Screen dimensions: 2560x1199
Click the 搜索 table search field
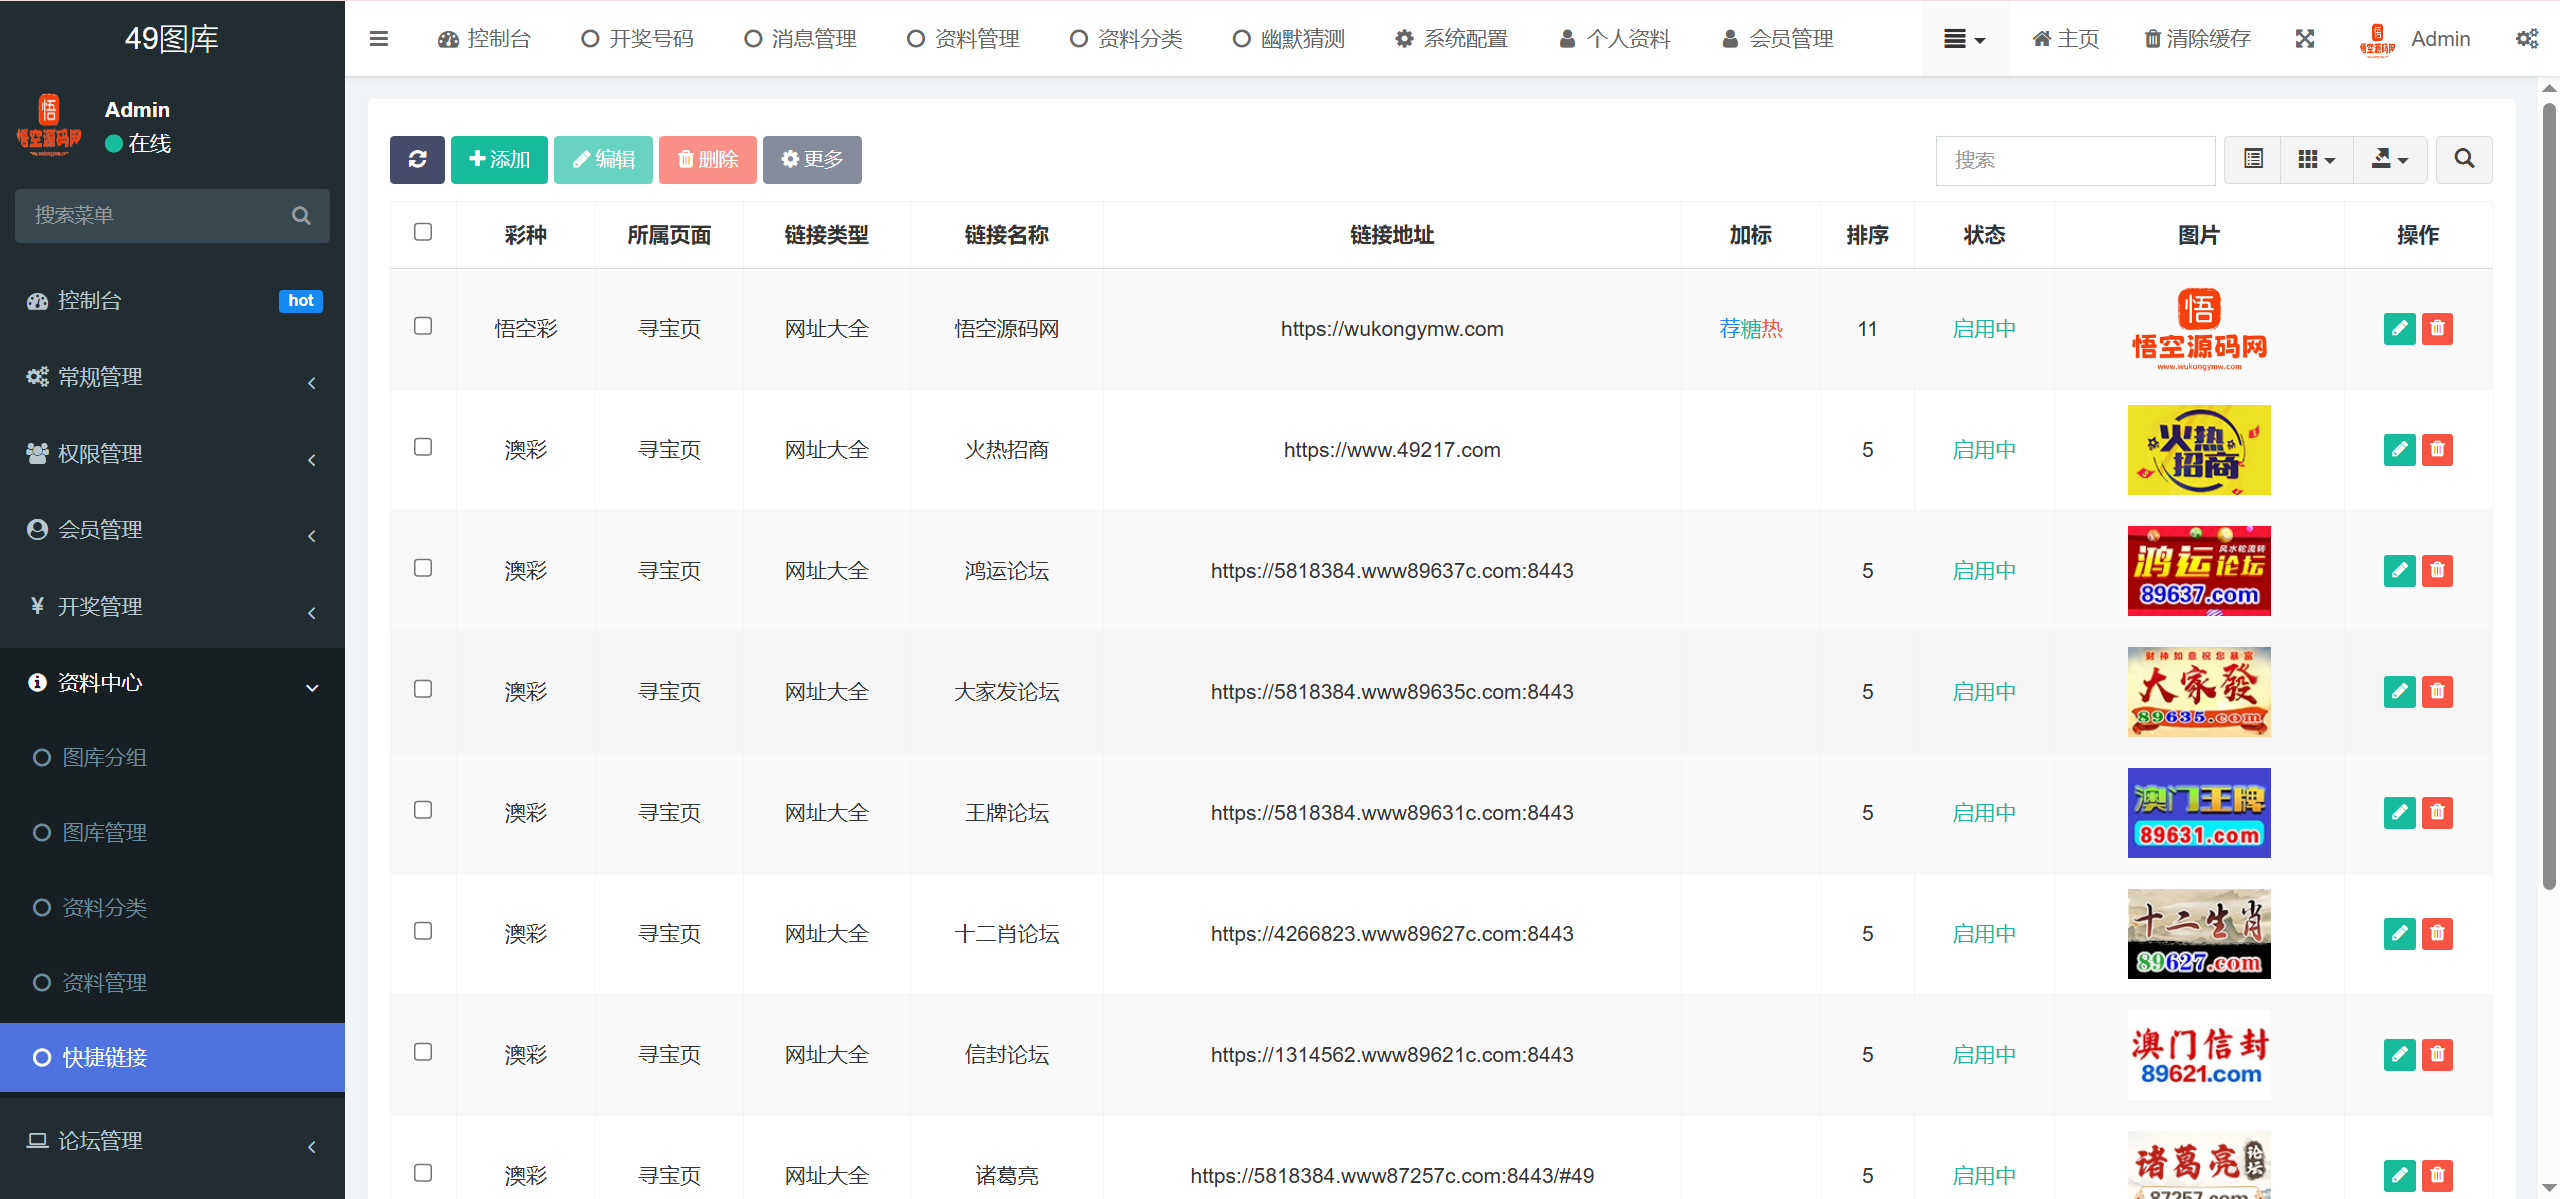(x=2075, y=160)
